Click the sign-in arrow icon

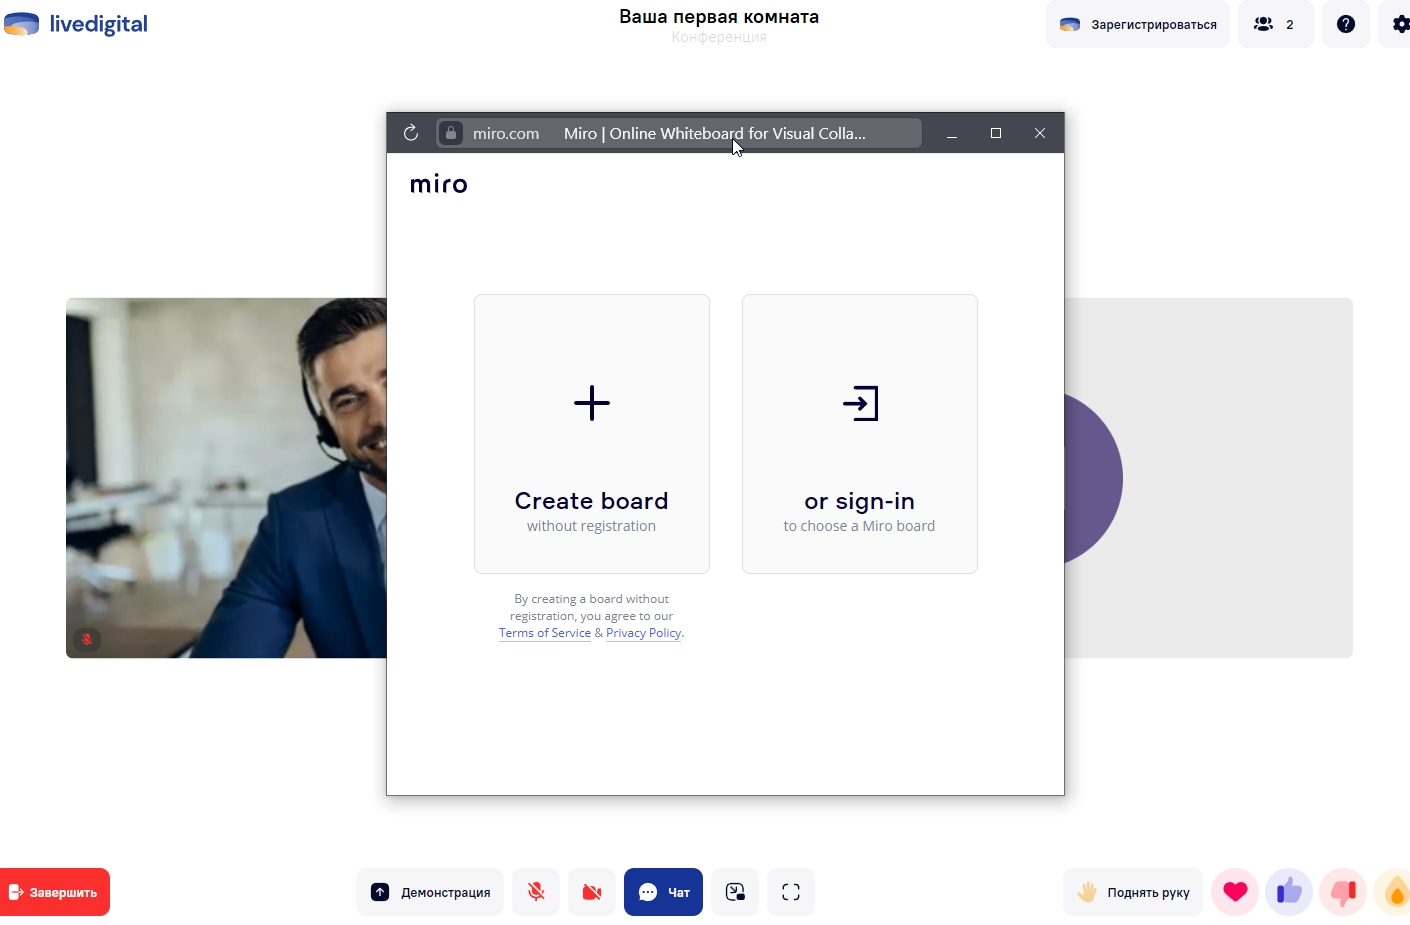click(x=860, y=403)
